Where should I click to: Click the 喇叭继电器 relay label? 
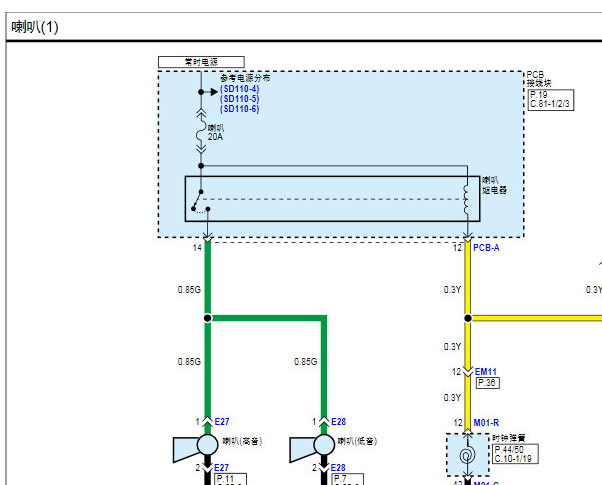(494, 185)
